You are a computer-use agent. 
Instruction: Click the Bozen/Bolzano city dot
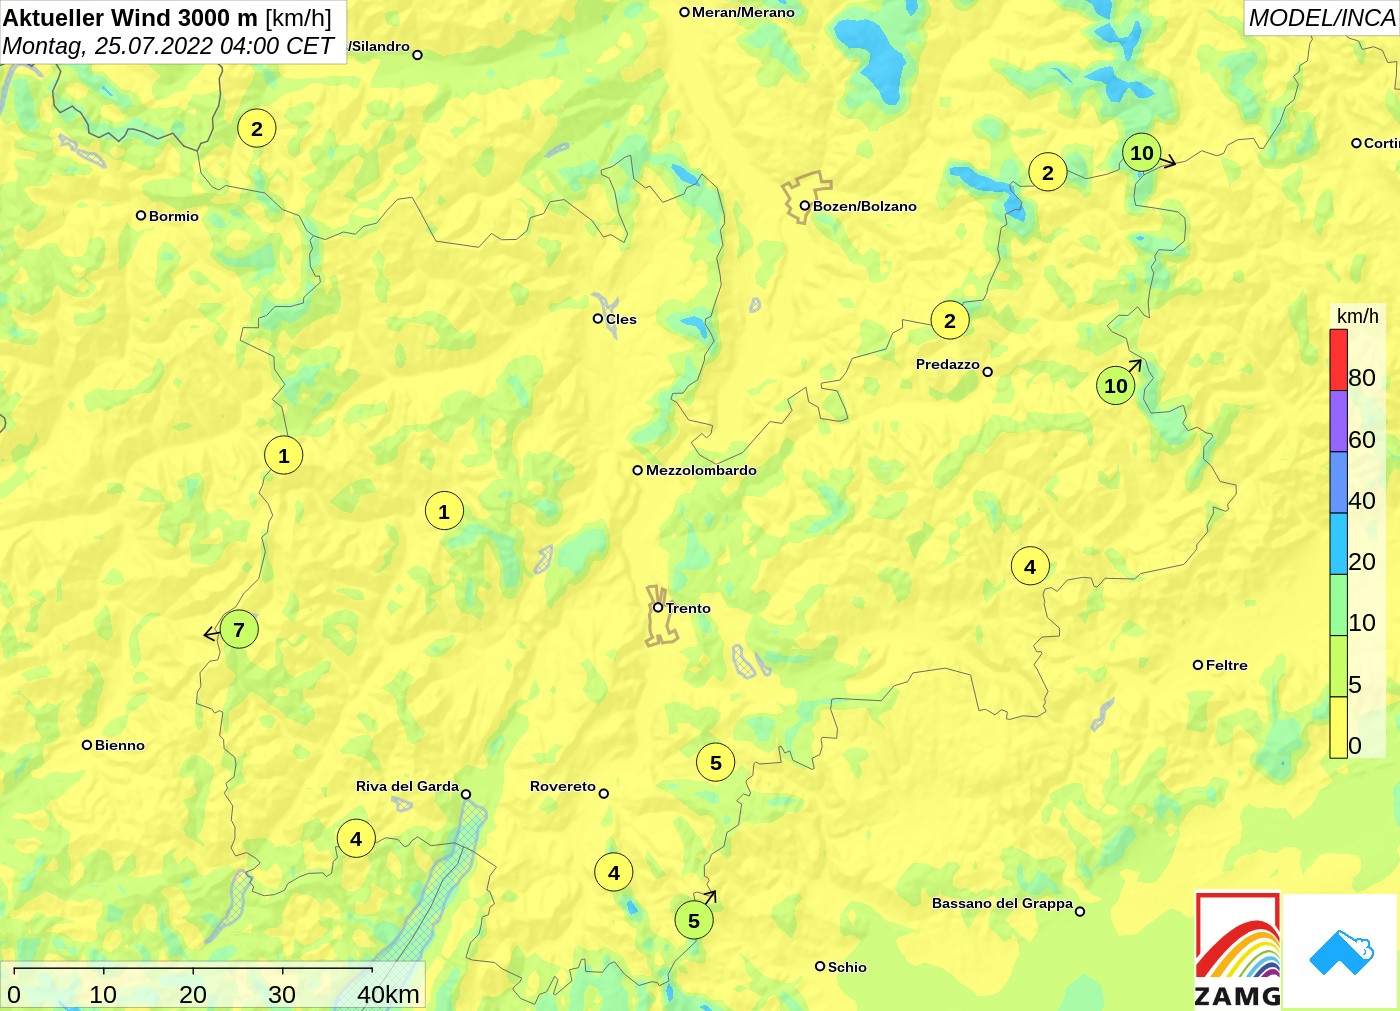(x=804, y=206)
